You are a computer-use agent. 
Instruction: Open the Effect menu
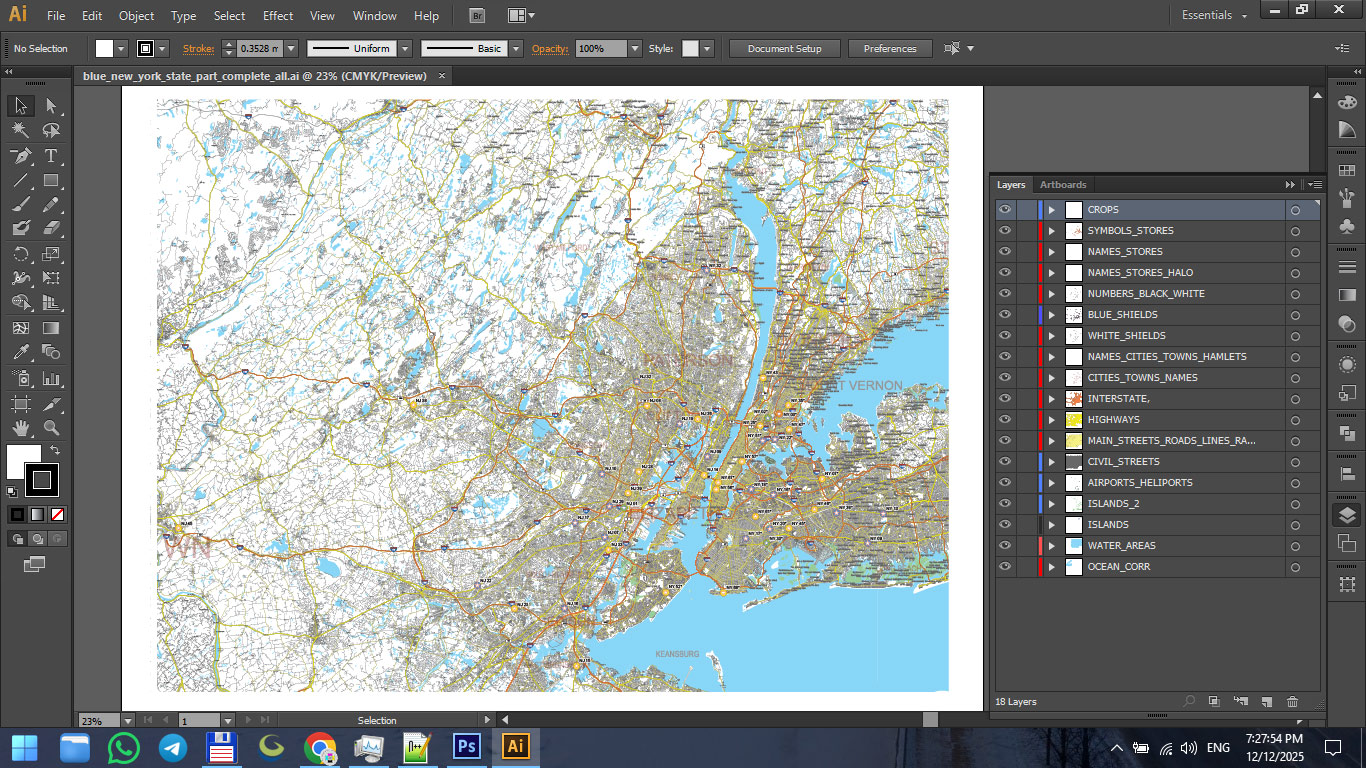278,16
